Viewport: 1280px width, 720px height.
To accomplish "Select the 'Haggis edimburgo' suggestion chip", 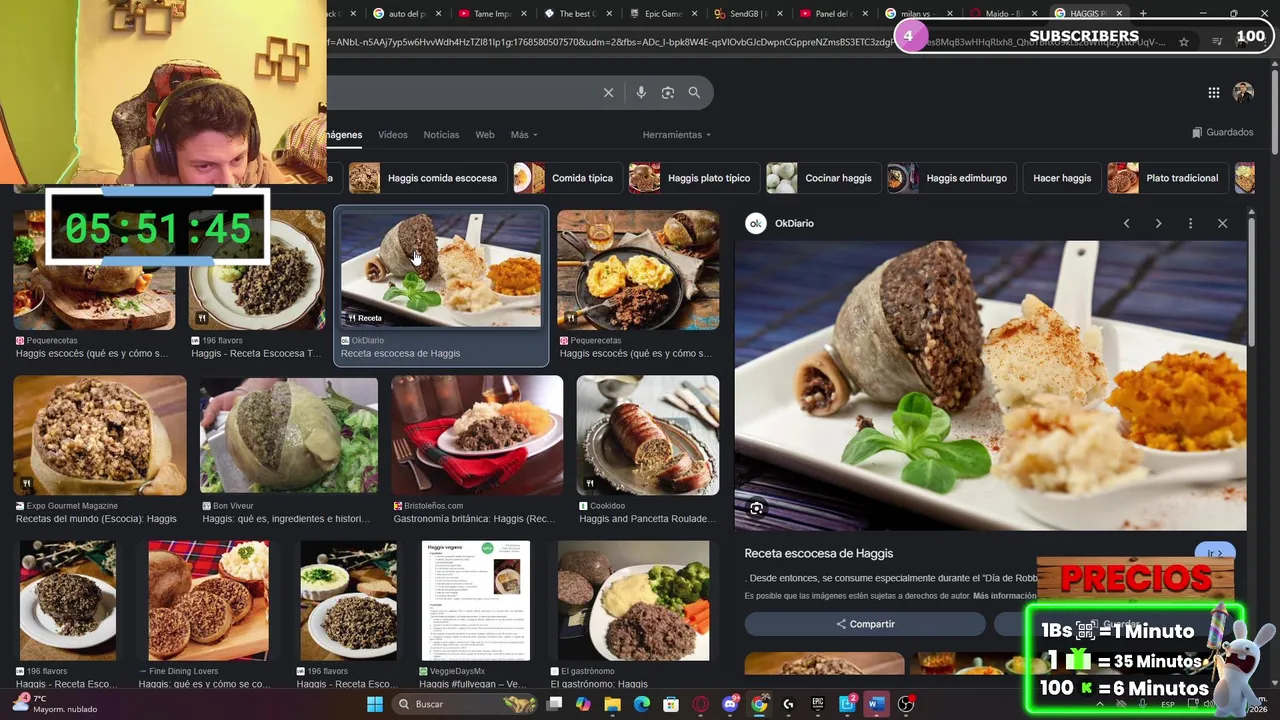I will pyautogui.click(x=951, y=178).
